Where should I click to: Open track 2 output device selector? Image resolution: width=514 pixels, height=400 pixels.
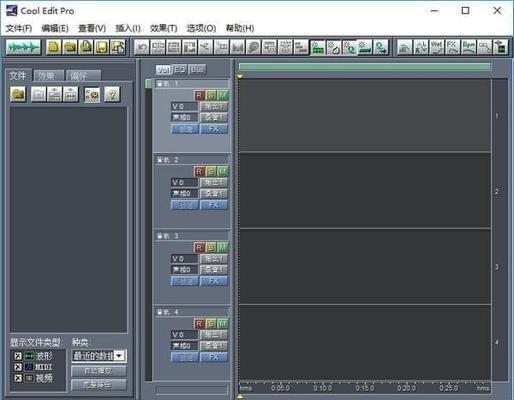click(214, 183)
